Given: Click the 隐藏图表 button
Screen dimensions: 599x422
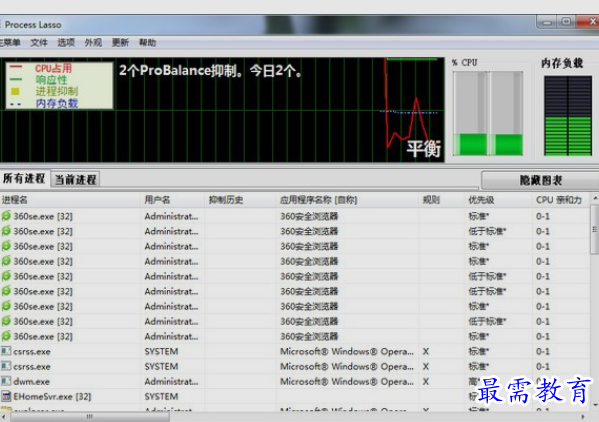Looking at the screenshot, I should click(540, 180).
